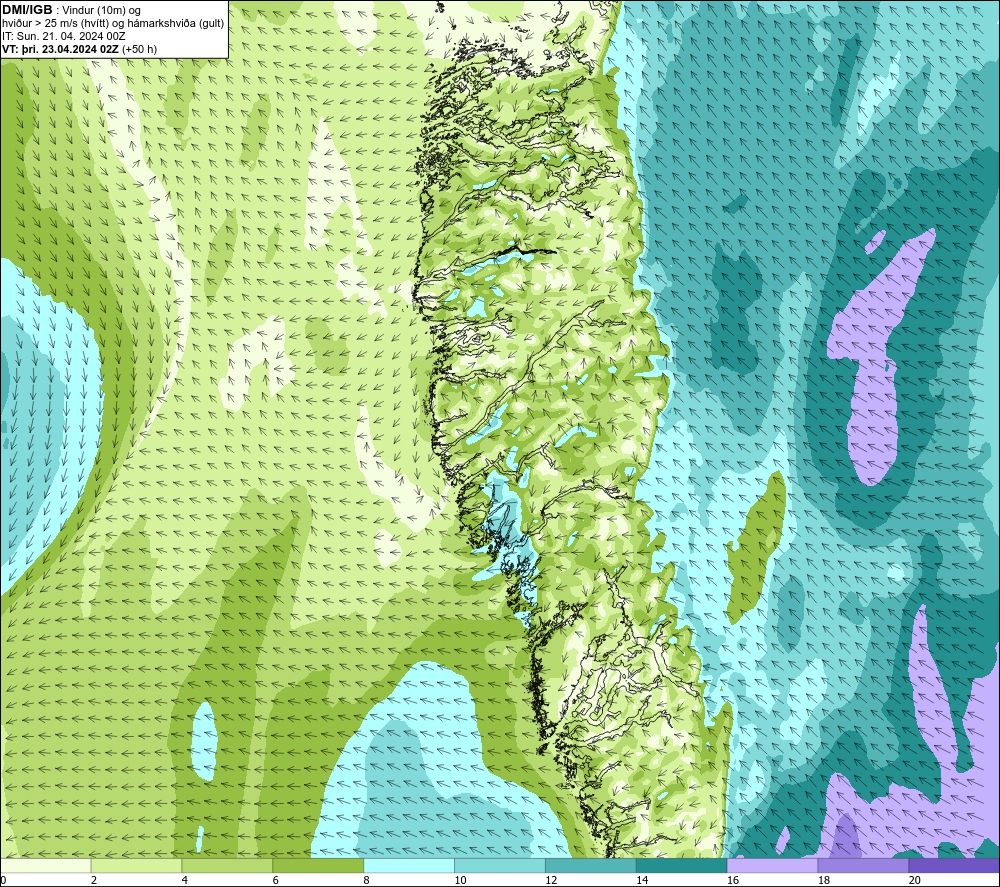Click the 18–20 m/s medium purple legend swatch
Screen dimensions: 1000x887
point(864,865)
